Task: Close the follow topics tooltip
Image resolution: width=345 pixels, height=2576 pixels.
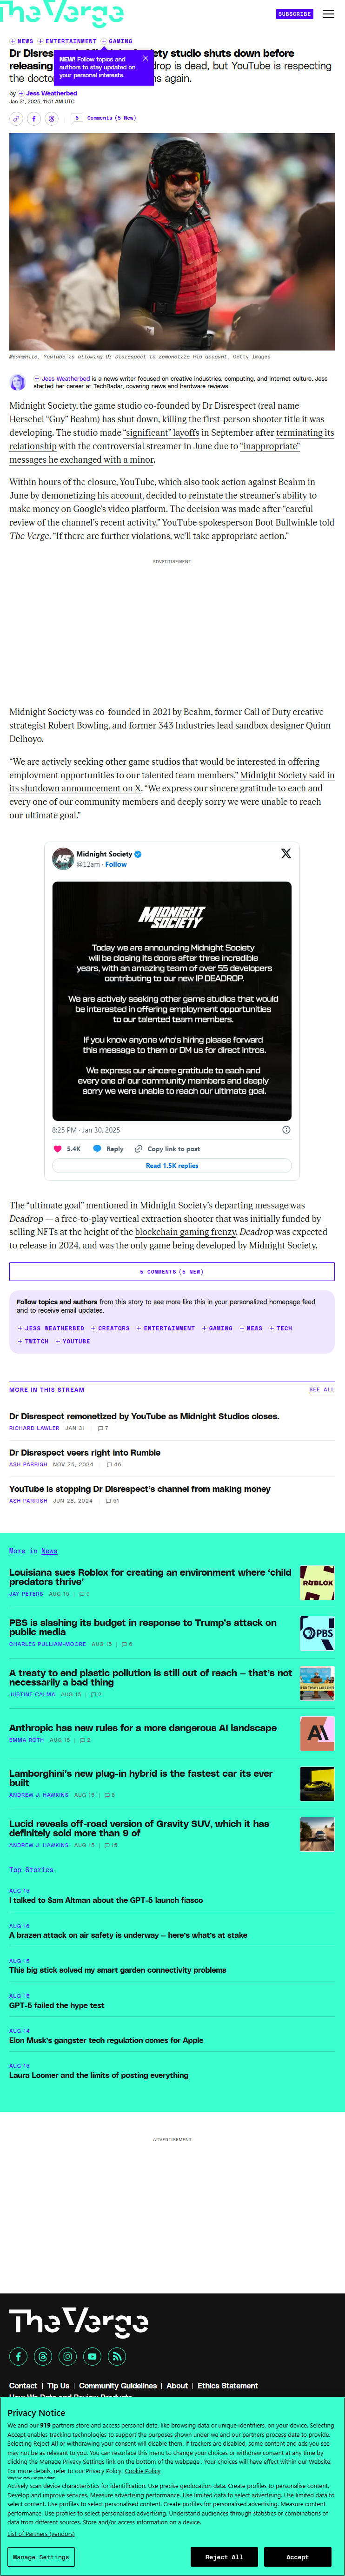Action: click(x=145, y=58)
